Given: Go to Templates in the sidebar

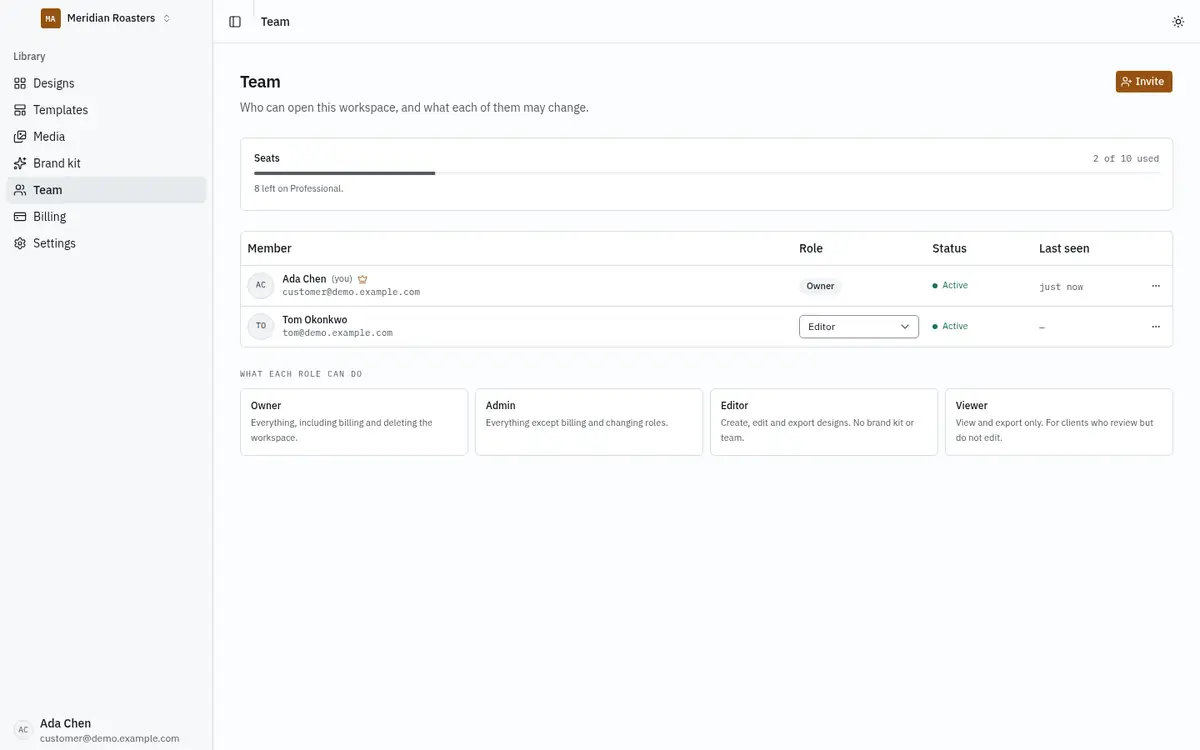Looking at the screenshot, I should click(x=106, y=110).
